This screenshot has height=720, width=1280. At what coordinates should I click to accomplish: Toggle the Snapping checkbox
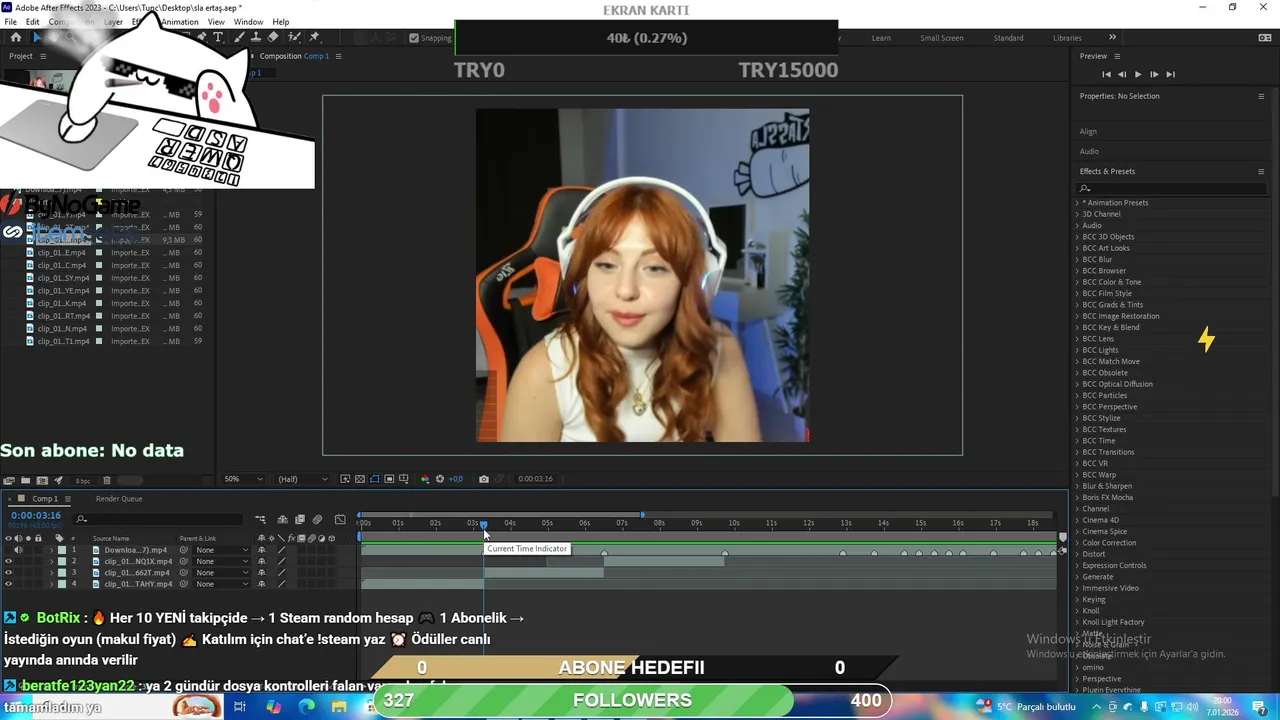coord(414,38)
